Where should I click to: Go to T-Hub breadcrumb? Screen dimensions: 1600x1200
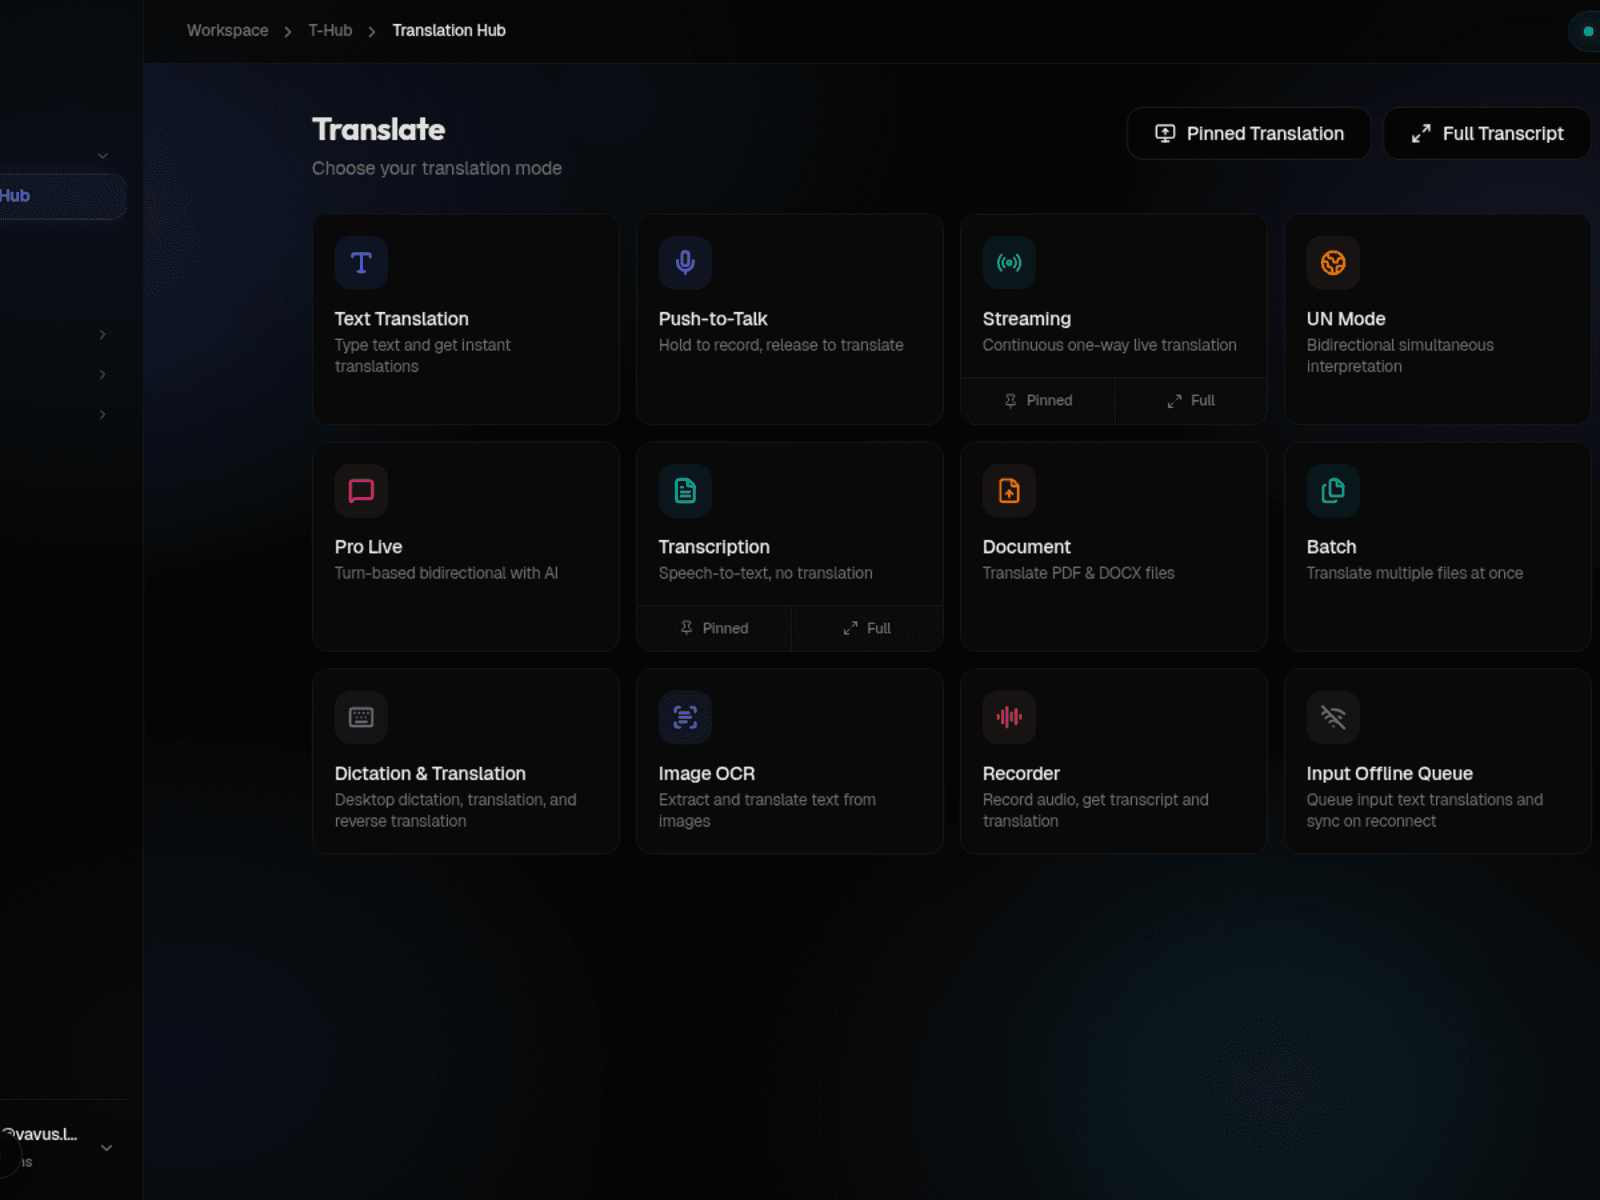click(330, 31)
